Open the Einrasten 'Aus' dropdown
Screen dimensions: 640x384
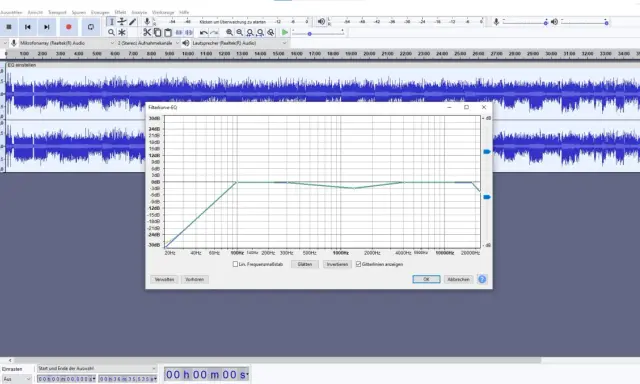coord(16,379)
